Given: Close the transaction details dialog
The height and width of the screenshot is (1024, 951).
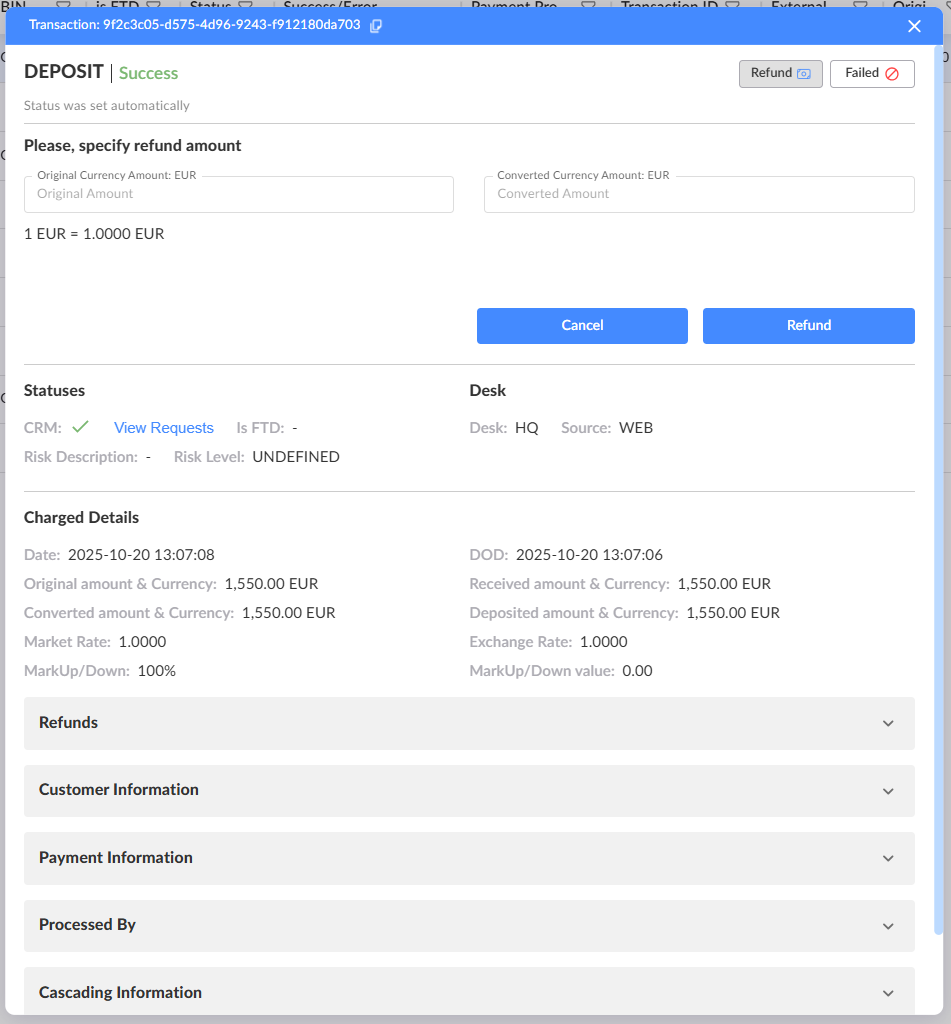Looking at the screenshot, I should pos(914,26).
